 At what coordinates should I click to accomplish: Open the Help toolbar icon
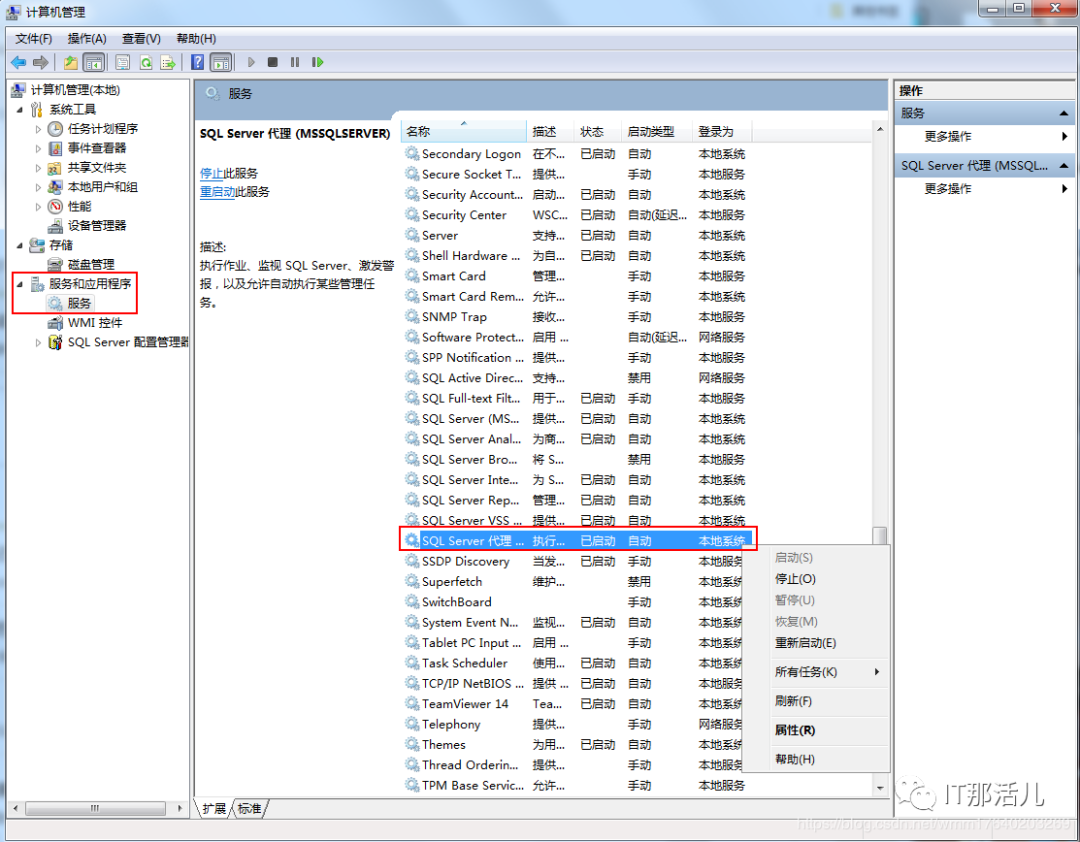click(x=198, y=63)
